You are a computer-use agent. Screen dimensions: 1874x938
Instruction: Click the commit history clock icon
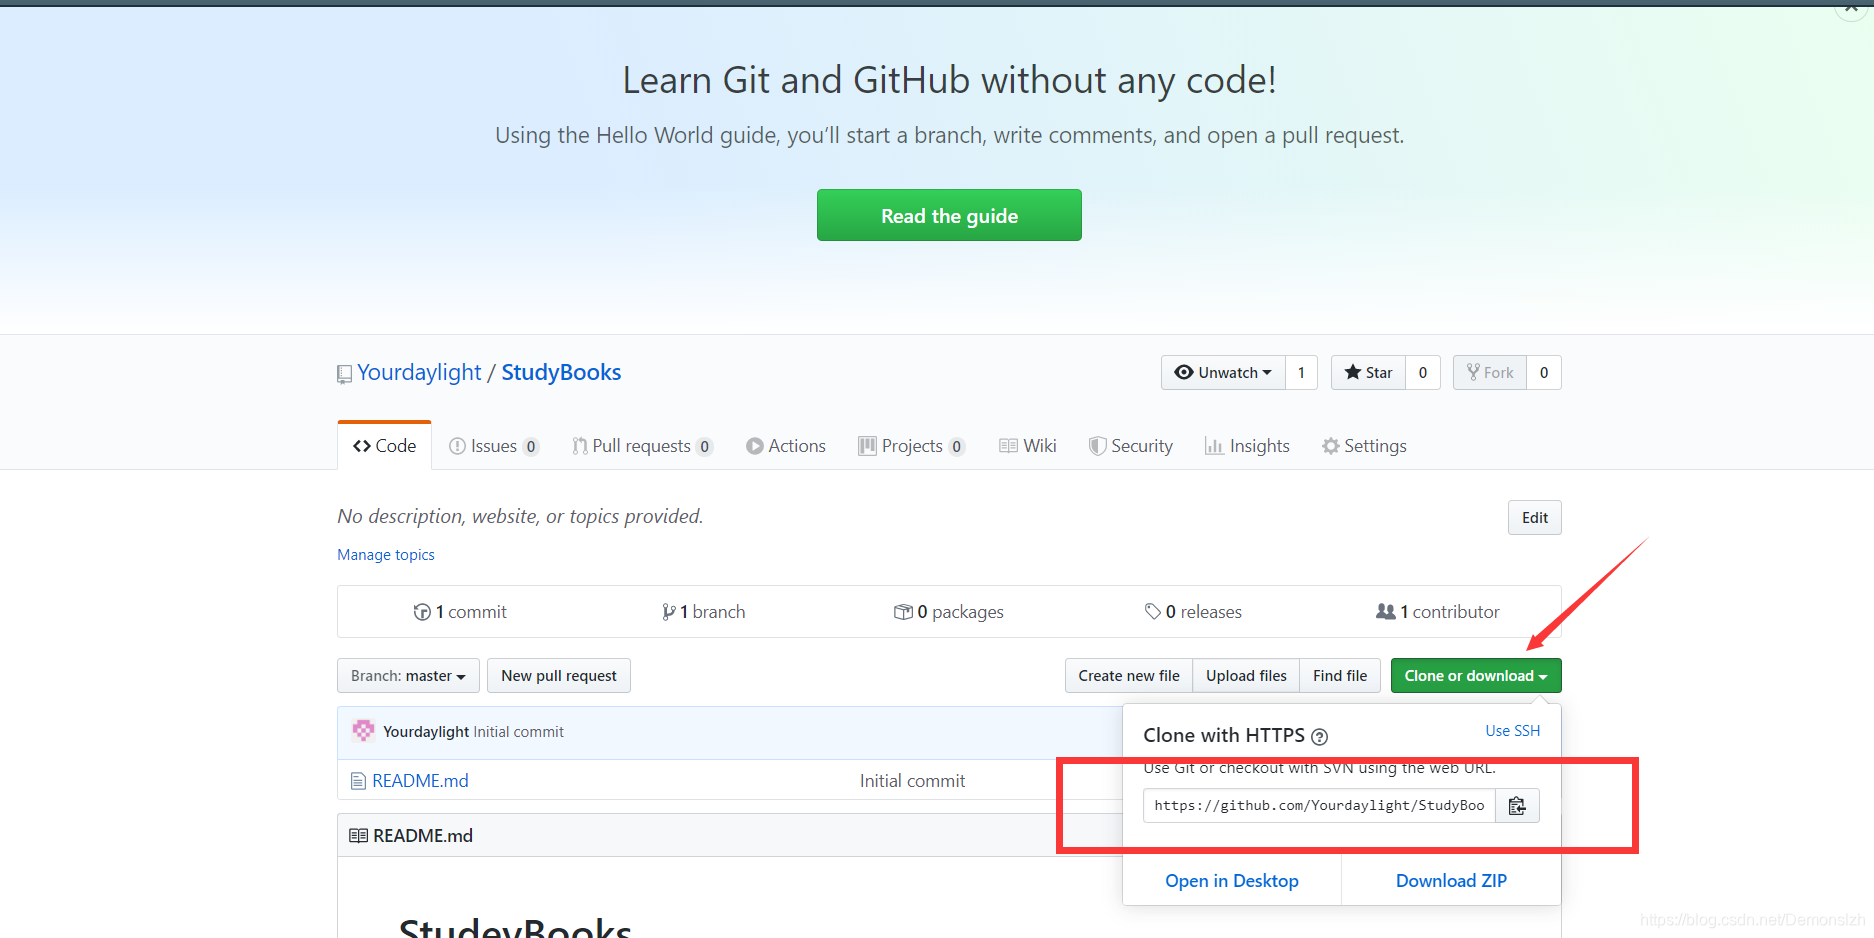(422, 612)
